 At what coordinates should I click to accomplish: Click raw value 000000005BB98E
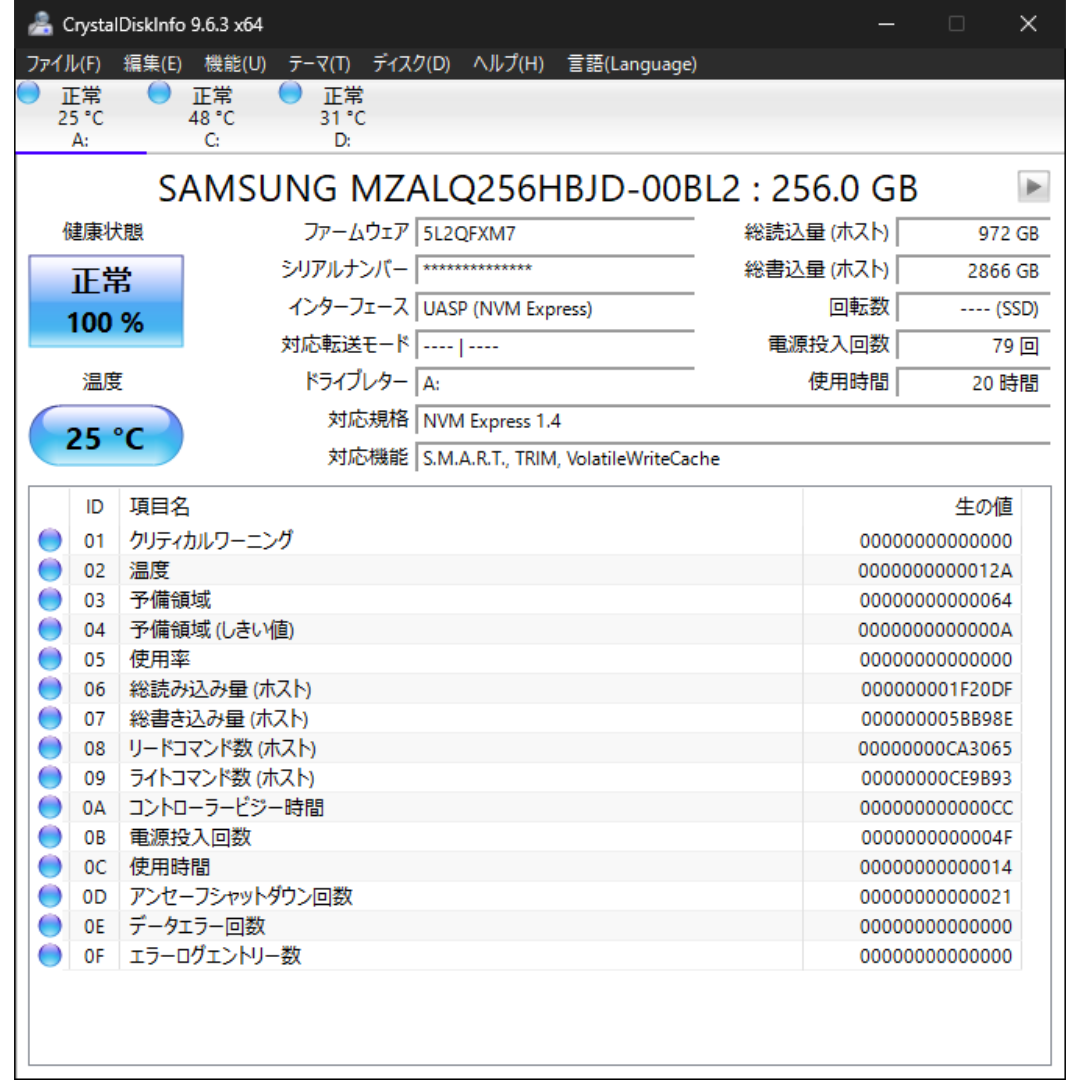pyautogui.click(x=937, y=718)
